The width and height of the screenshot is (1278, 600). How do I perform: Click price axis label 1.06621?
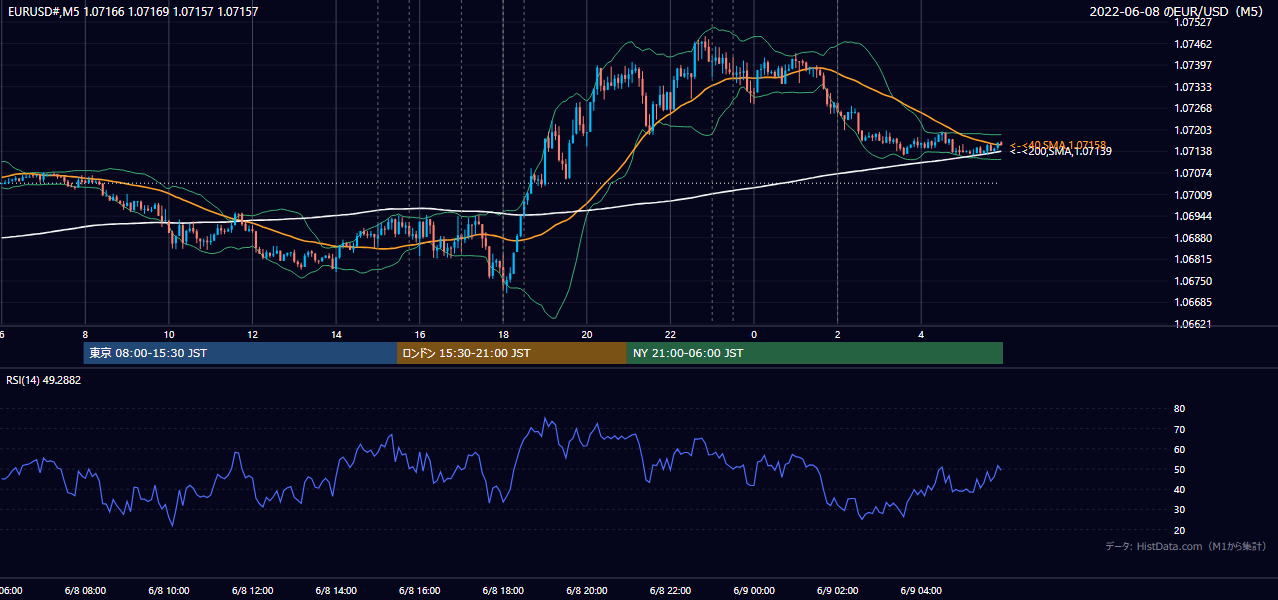coord(1193,324)
